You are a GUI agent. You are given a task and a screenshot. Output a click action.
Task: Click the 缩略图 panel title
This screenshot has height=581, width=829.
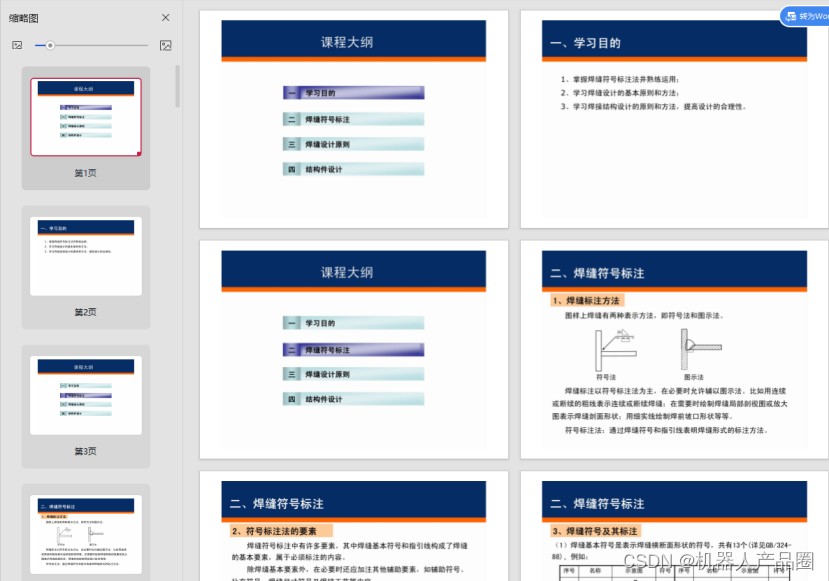pyautogui.click(x=23, y=18)
